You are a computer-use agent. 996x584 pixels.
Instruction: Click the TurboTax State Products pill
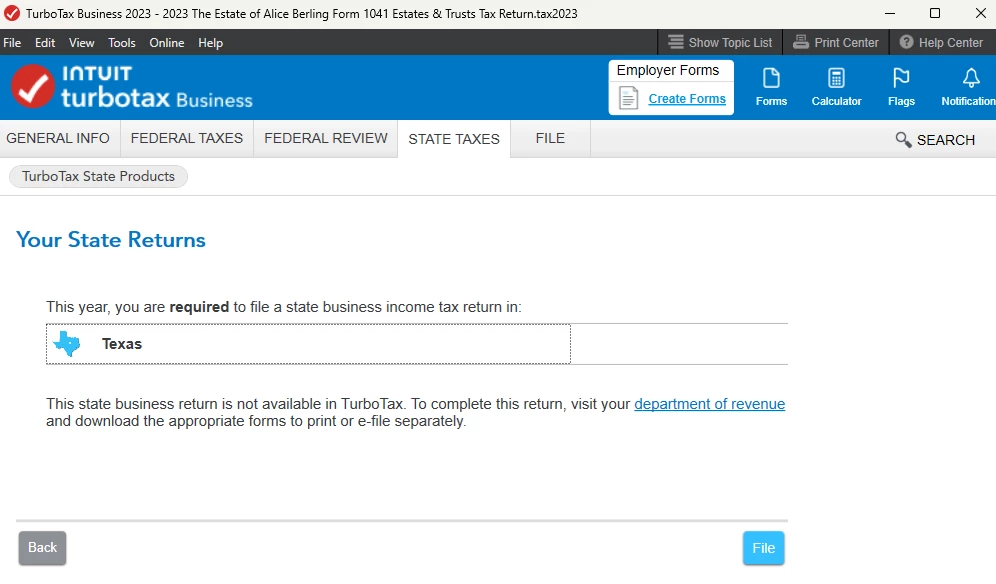[x=98, y=176]
